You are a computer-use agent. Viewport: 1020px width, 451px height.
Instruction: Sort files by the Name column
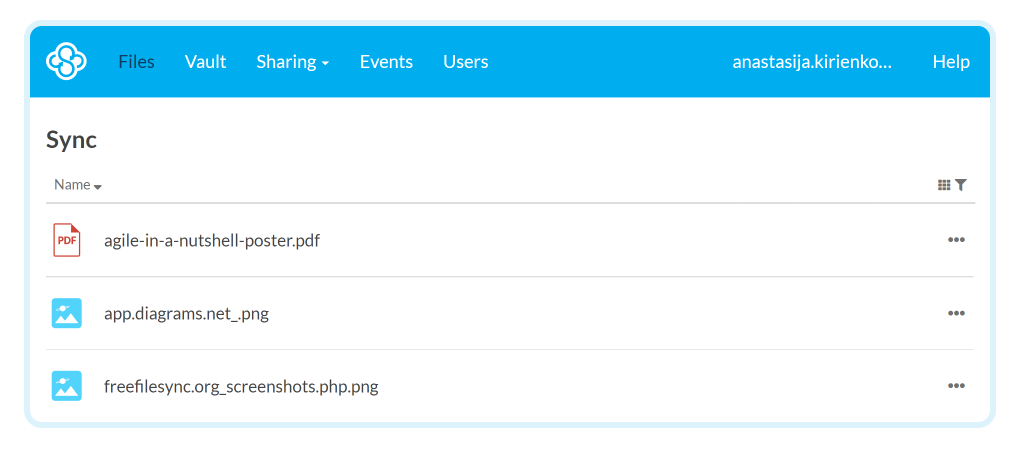[x=77, y=185]
